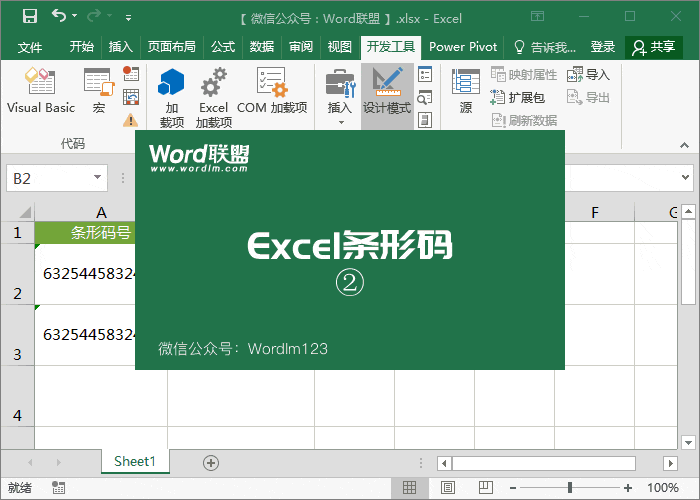Click the 登录 sign-in link
The width and height of the screenshot is (700, 500).
point(603,47)
